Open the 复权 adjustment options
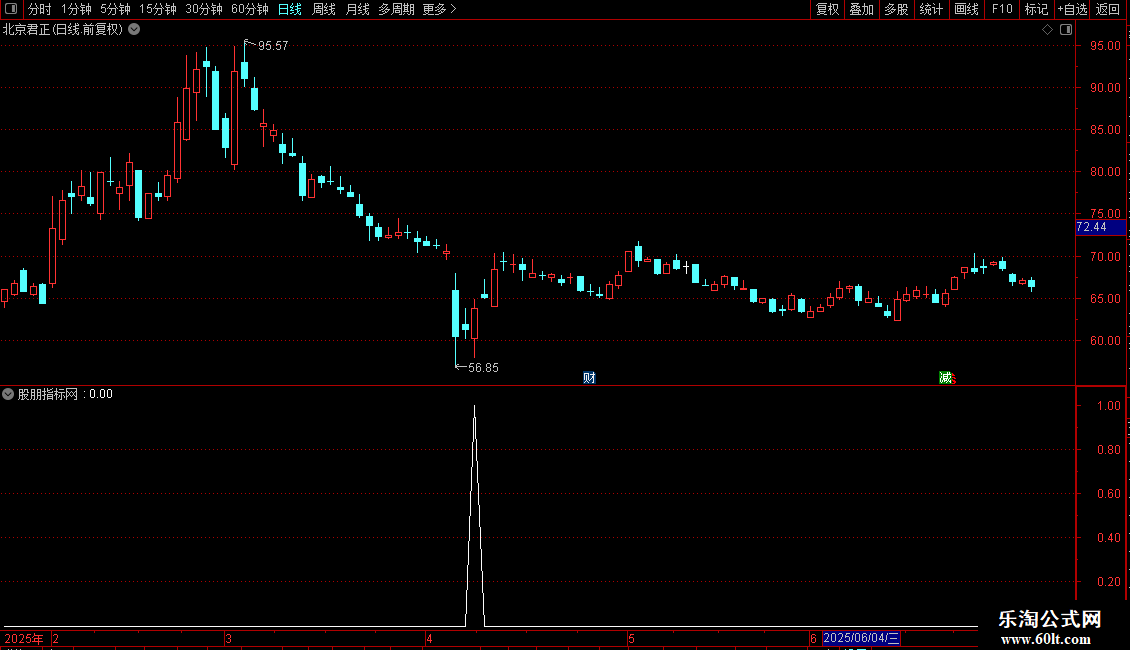 pos(827,9)
